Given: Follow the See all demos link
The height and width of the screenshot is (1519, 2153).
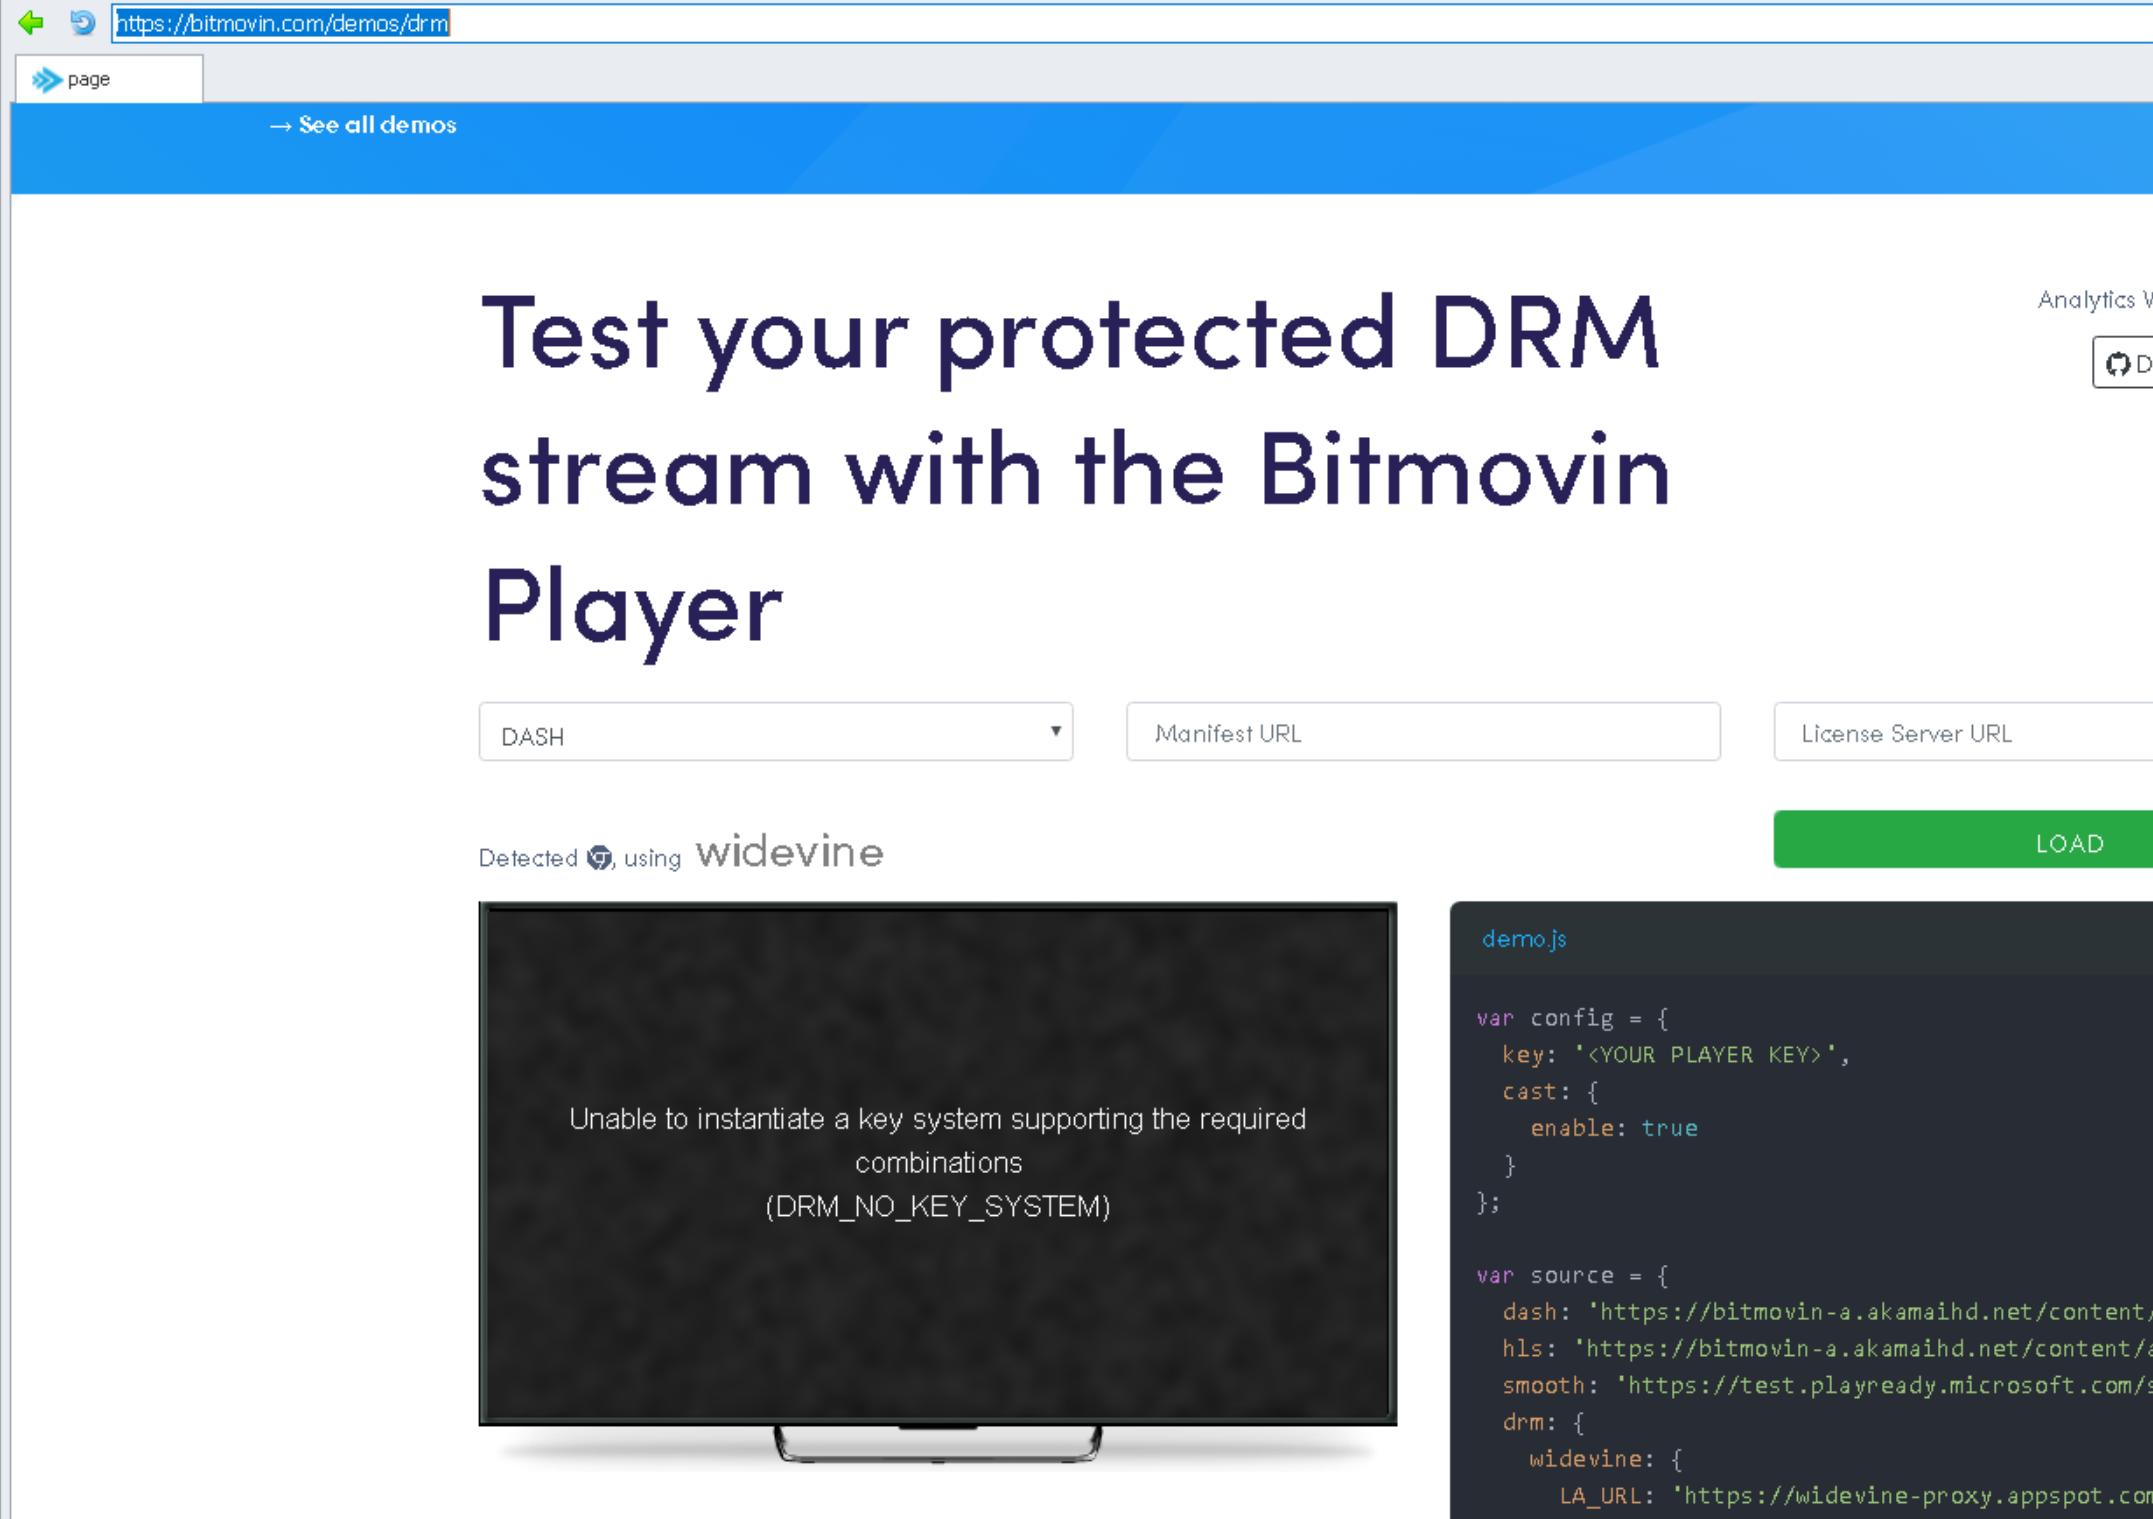Looking at the screenshot, I should pos(364,125).
